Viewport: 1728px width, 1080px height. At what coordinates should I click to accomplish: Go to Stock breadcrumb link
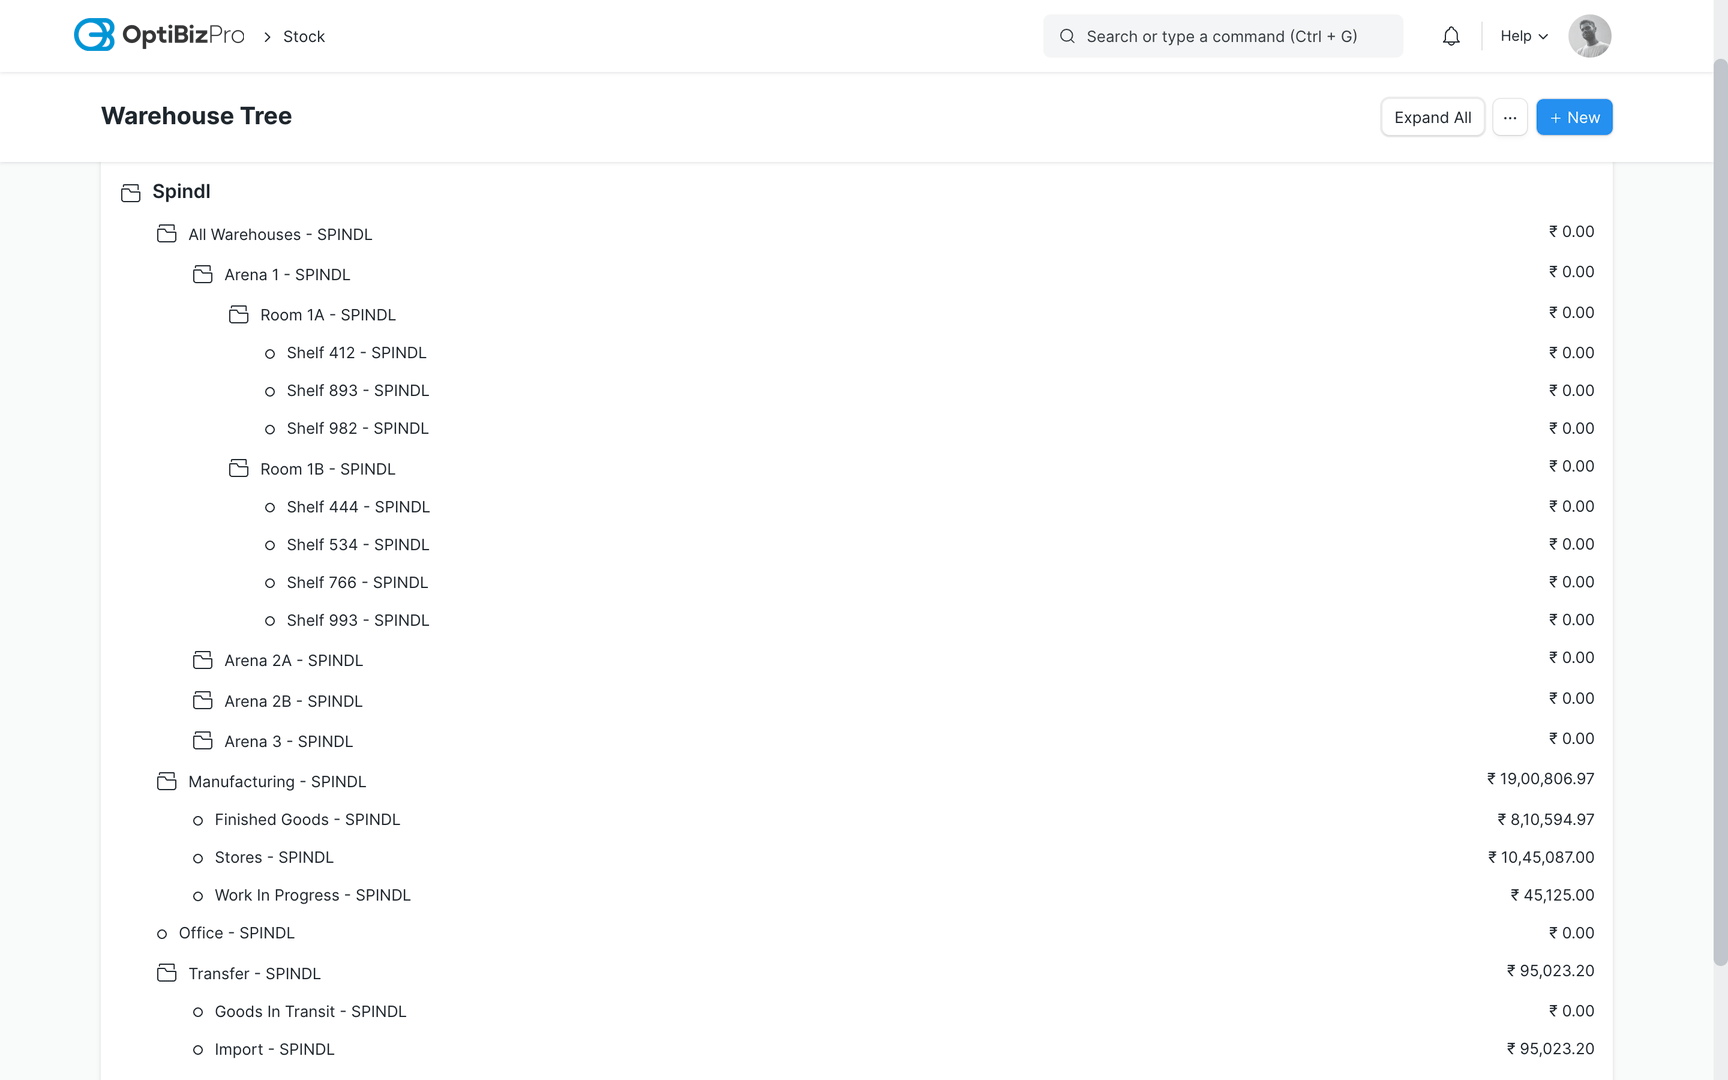click(x=304, y=37)
